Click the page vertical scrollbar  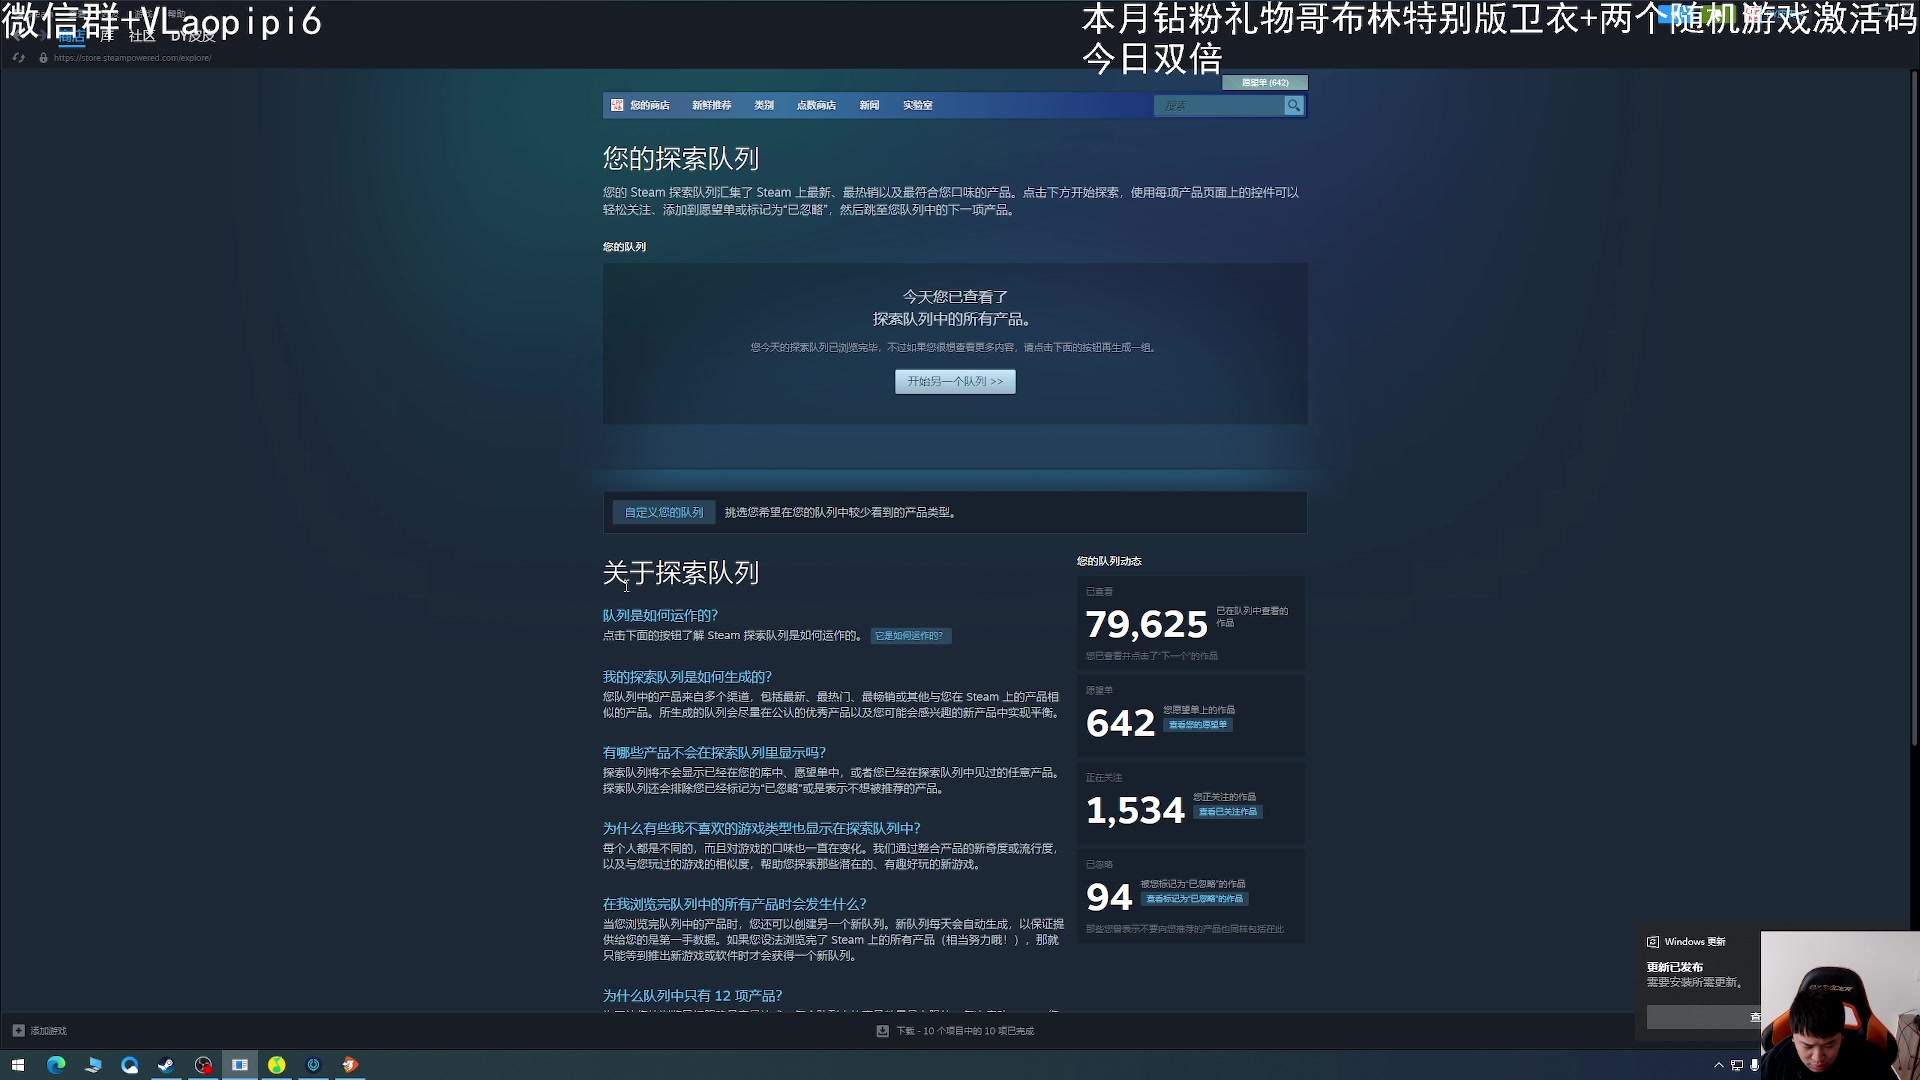(1914, 410)
